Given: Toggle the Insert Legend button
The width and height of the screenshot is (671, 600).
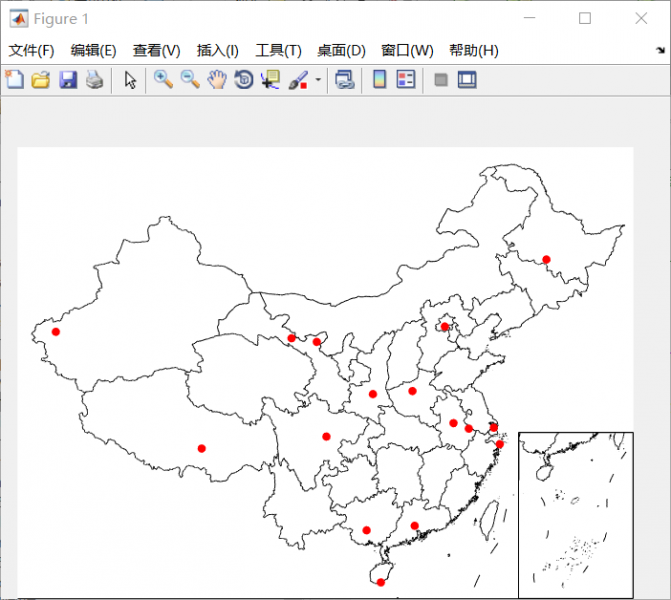Looking at the screenshot, I should tap(406, 80).
